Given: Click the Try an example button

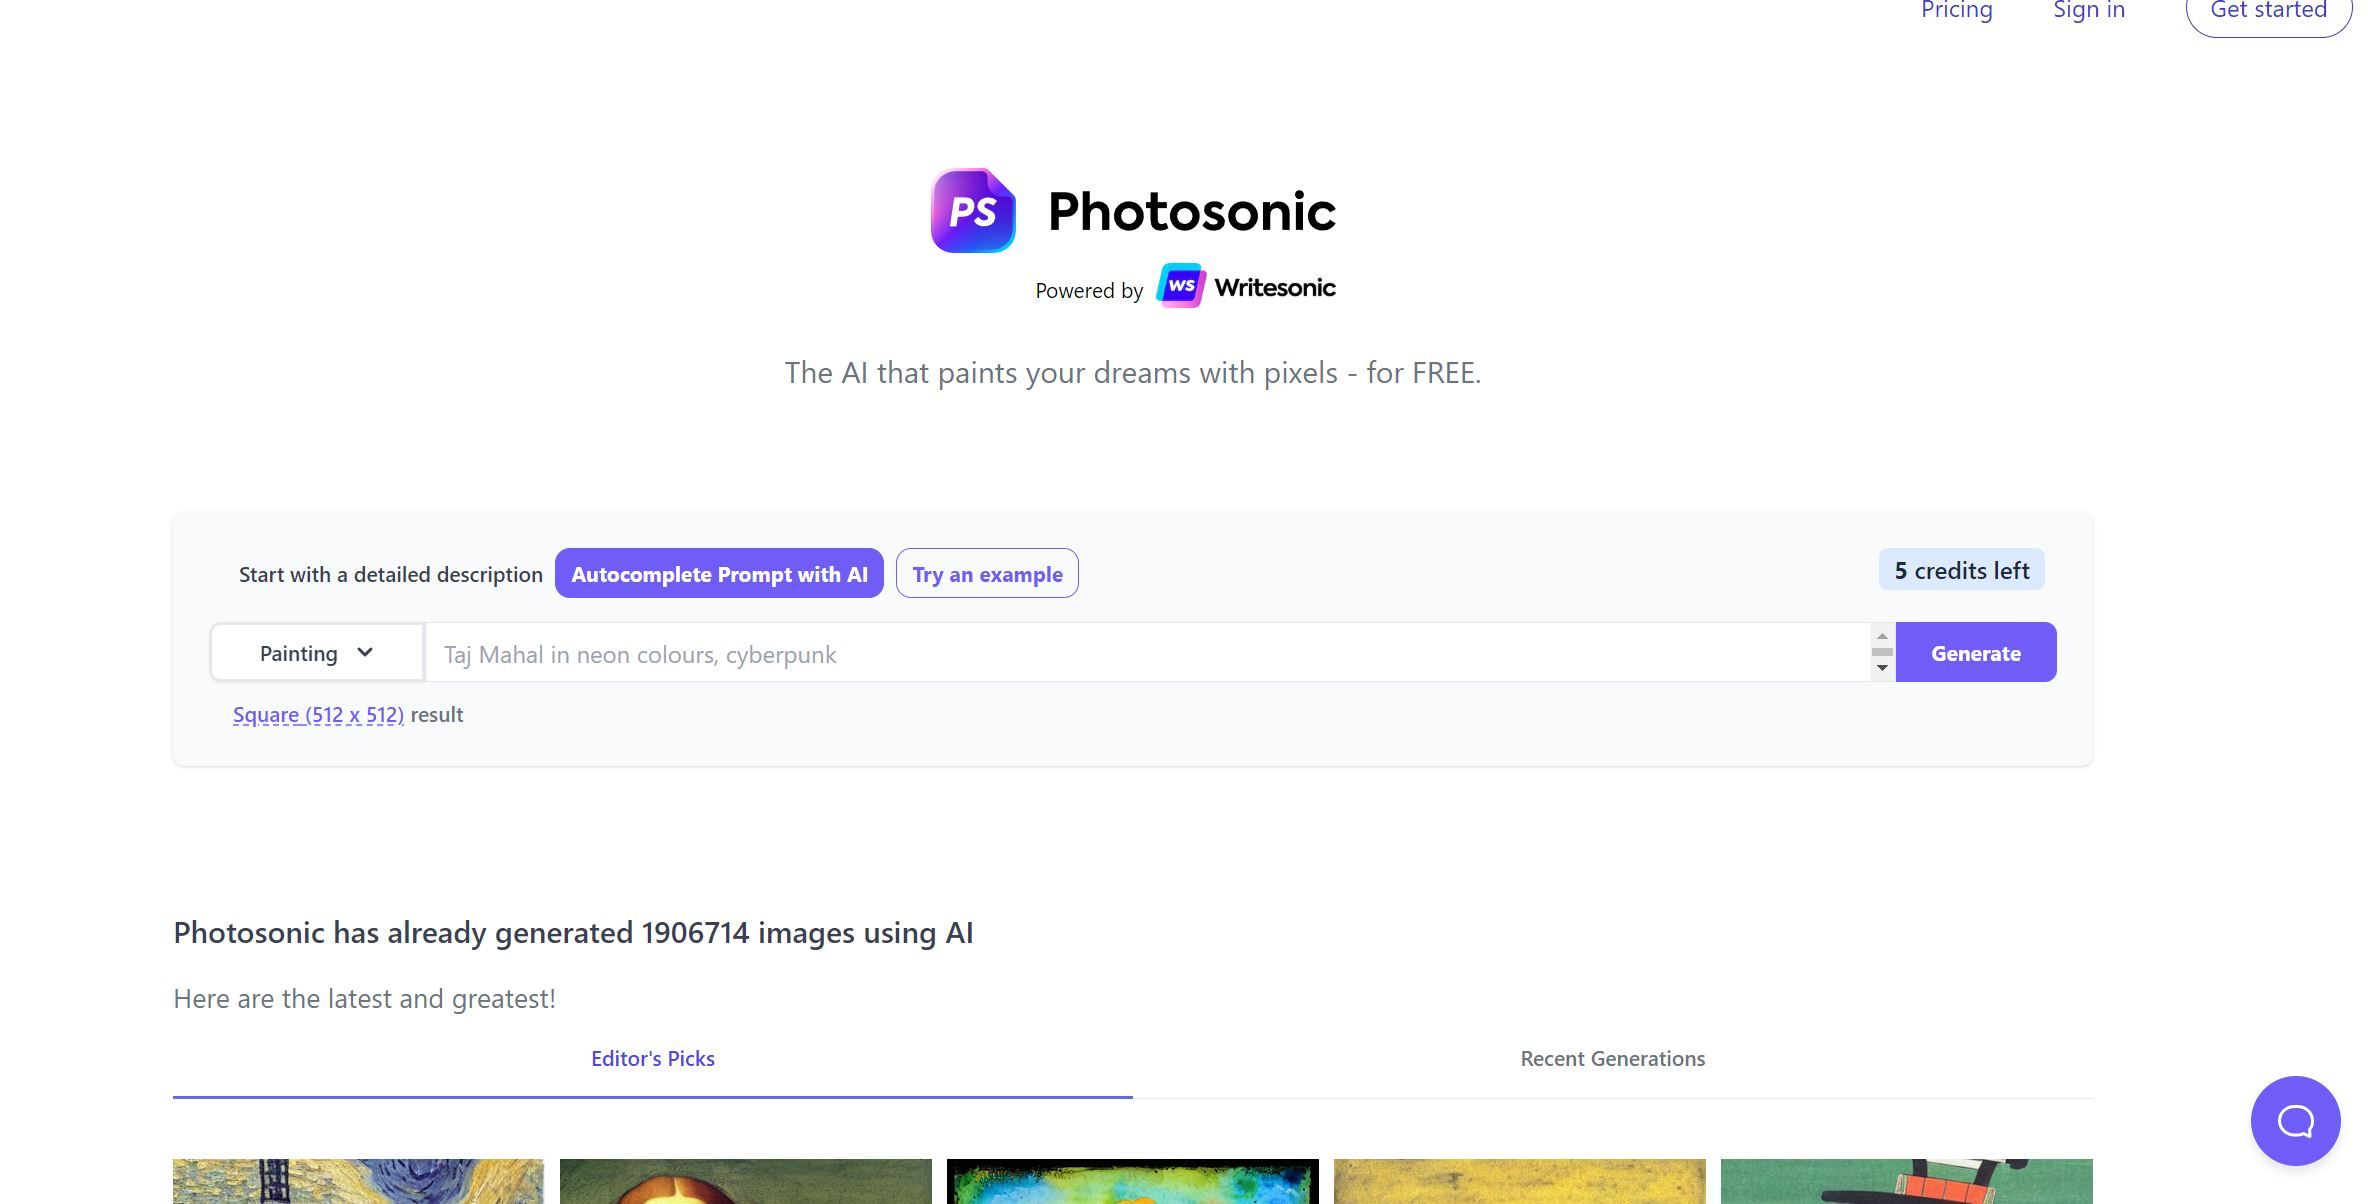Looking at the screenshot, I should click(986, 573).
